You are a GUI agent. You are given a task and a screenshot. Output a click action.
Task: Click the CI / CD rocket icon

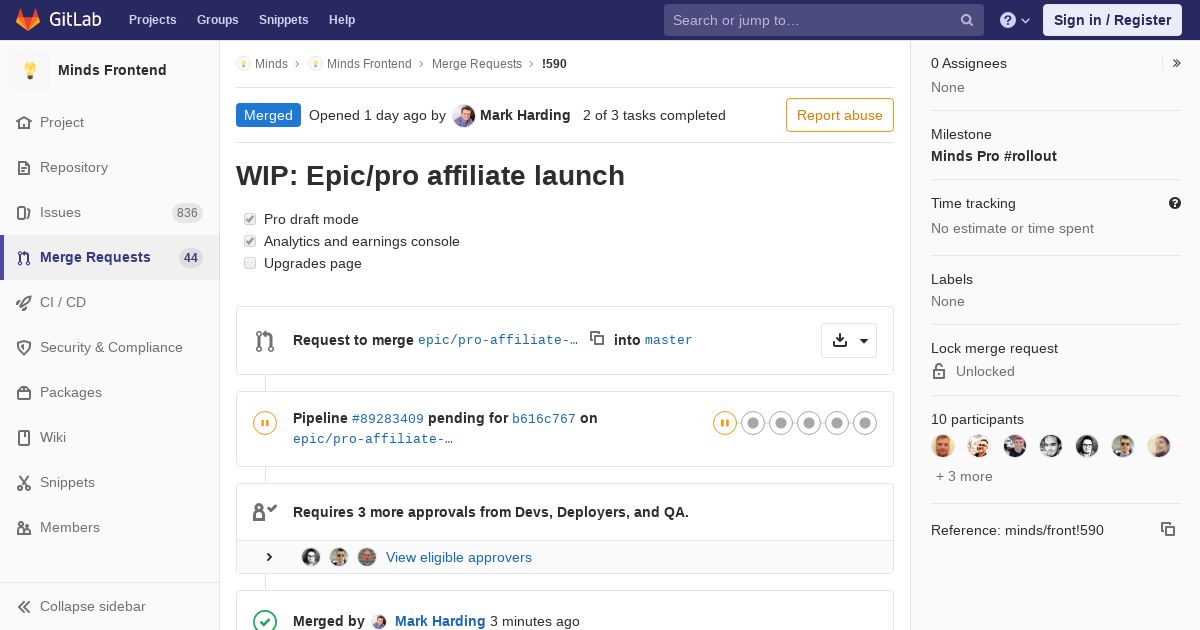pos(24,302)
